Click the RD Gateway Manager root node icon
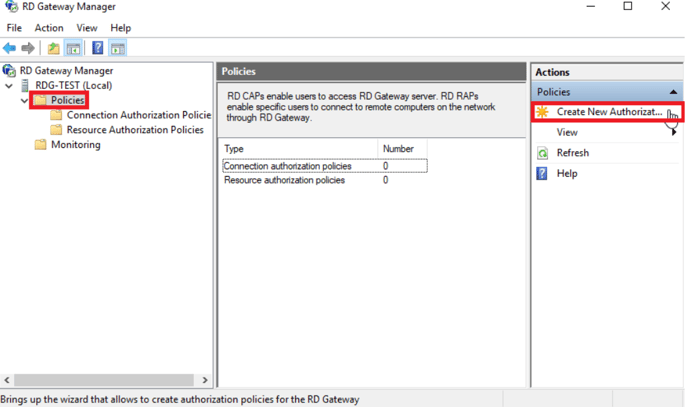This screenshot has height=407, width=688. pos(9,70)
